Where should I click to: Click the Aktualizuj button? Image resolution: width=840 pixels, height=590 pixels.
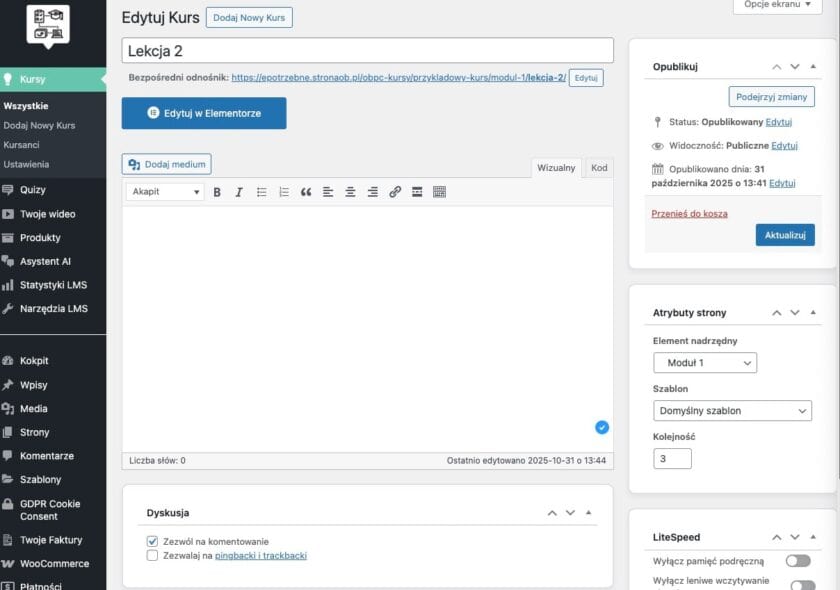click(786, 234)
